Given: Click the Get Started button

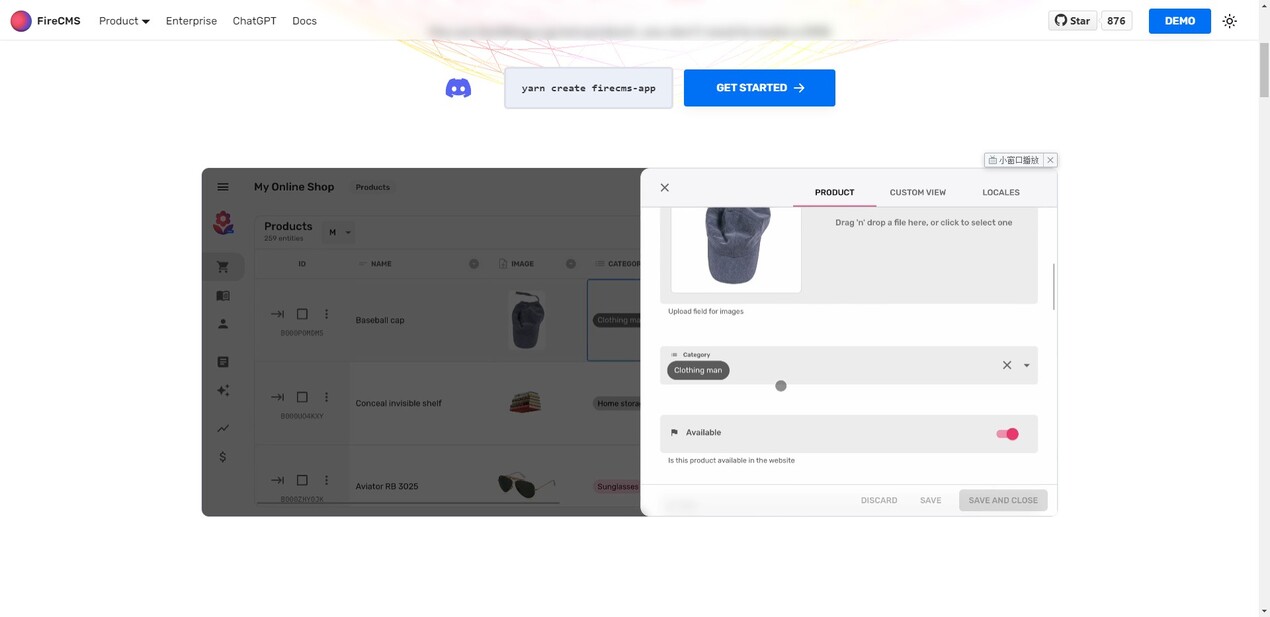Looking at the screenshot, I should (759, 88).
